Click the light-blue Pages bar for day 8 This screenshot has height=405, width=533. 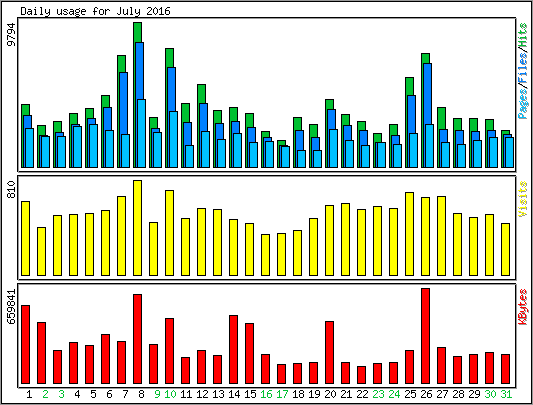pos(141,133)
